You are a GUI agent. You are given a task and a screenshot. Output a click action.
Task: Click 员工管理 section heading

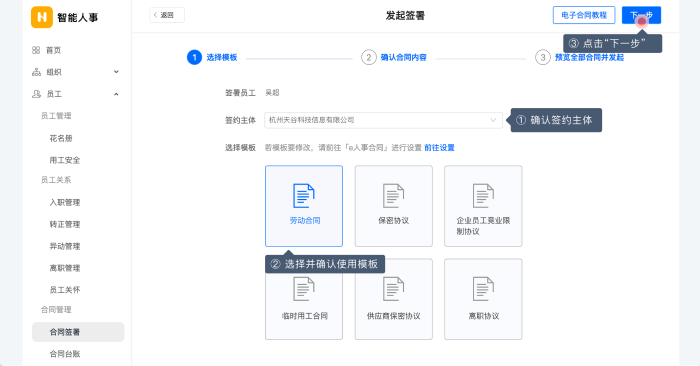(x=56, y=116)
